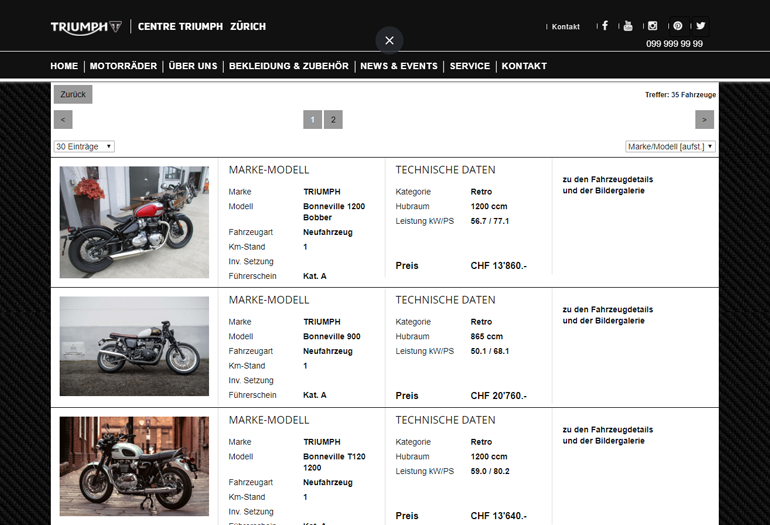Click the Treffer: 35 Fahrzeuge text

point(681,95)
